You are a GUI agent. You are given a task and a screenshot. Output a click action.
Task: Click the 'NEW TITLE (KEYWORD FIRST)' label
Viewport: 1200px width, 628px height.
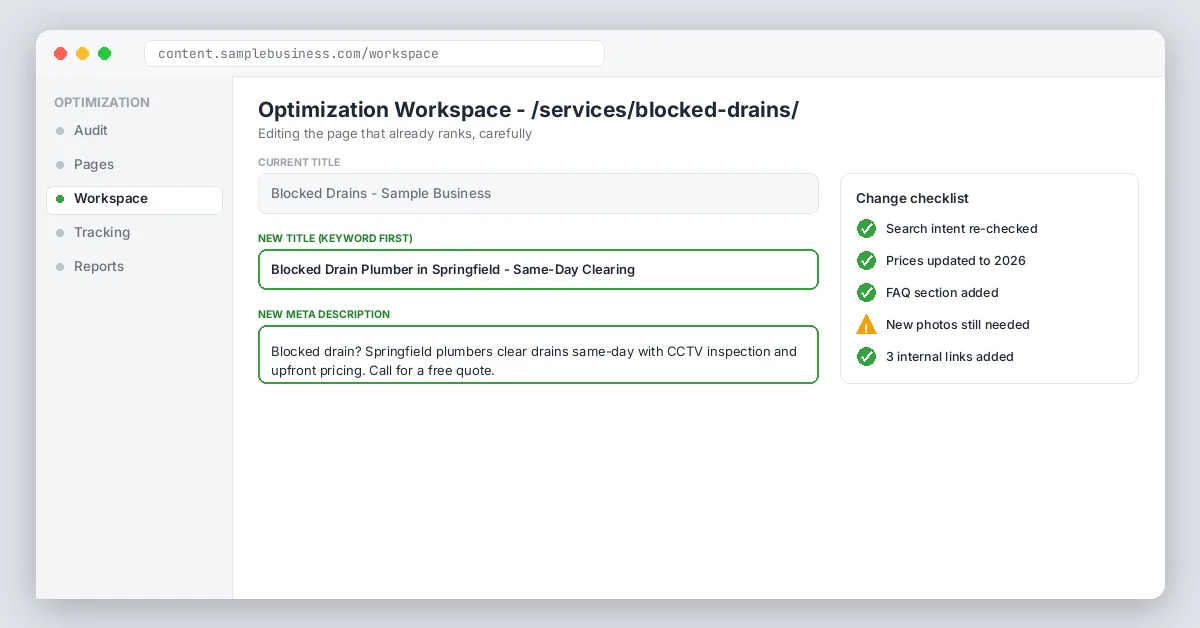coord(335,238)
